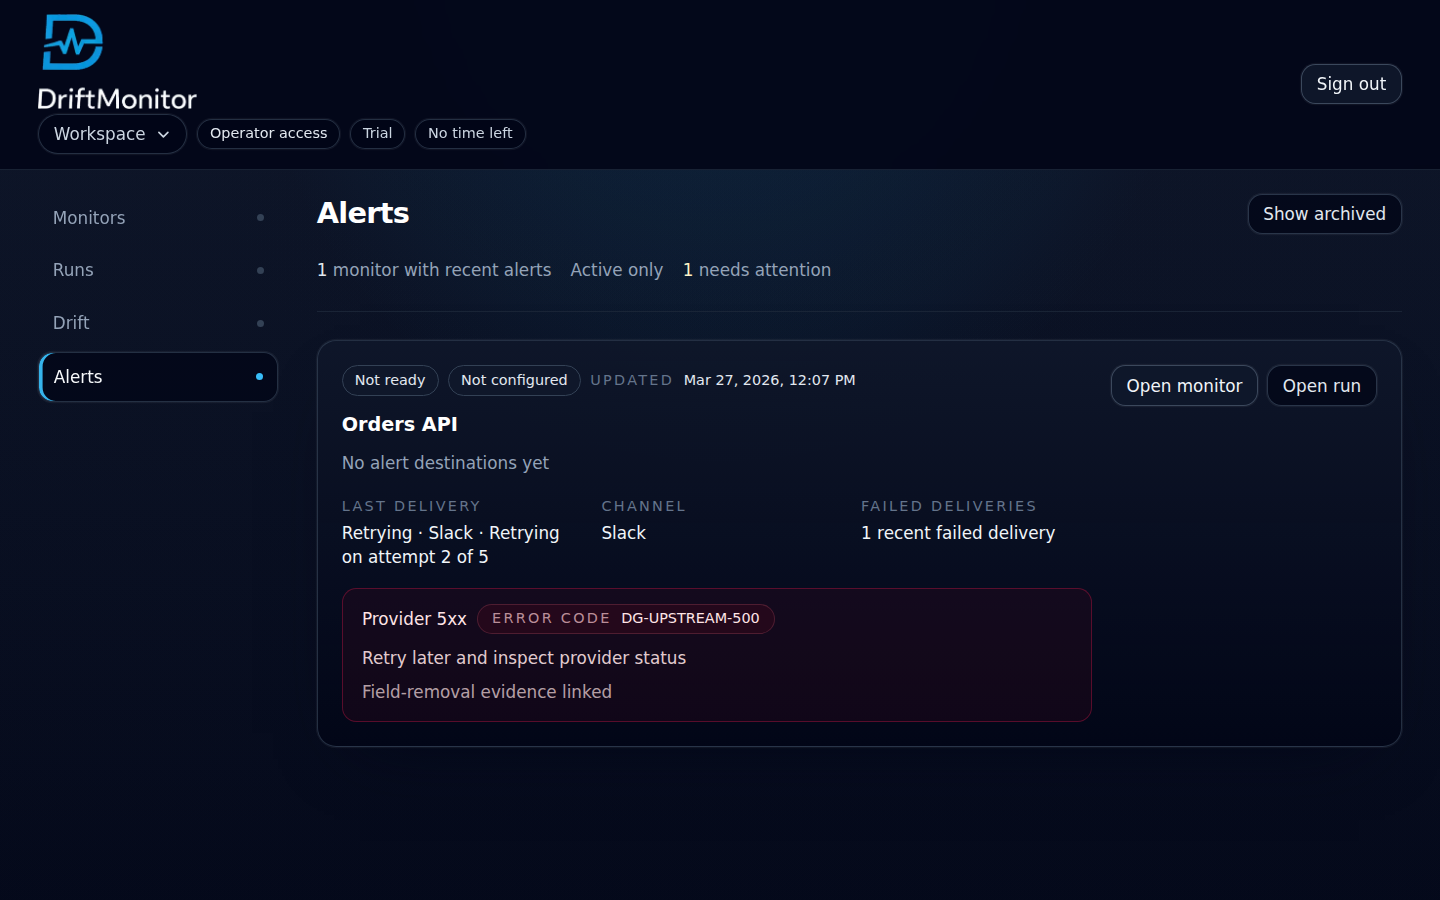The height and width of the screenshot is (900, 1440).
Task: Click the DriftMonitor logo icon
Action: (71, 42)
